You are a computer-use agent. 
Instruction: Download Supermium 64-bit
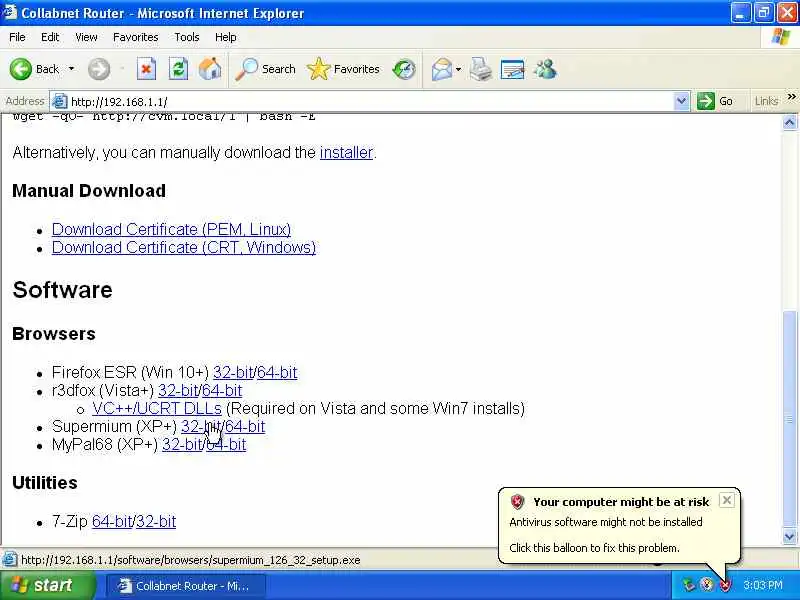point(245,426)
